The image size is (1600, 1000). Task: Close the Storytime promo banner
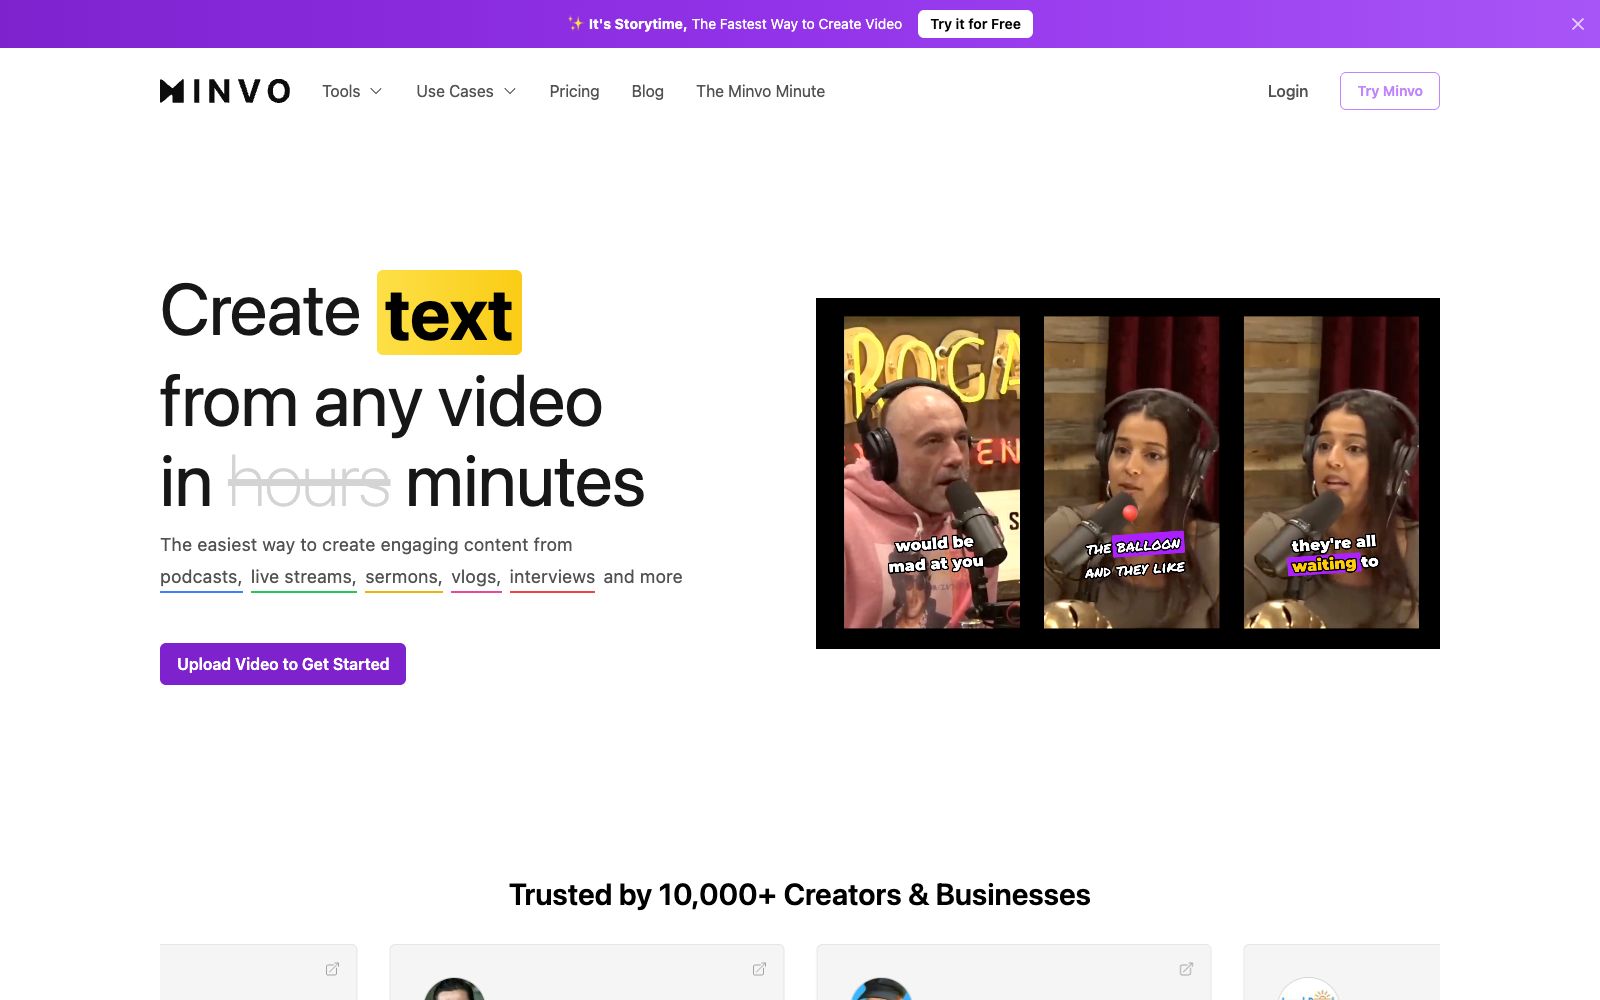click(x=1578, y=24)
